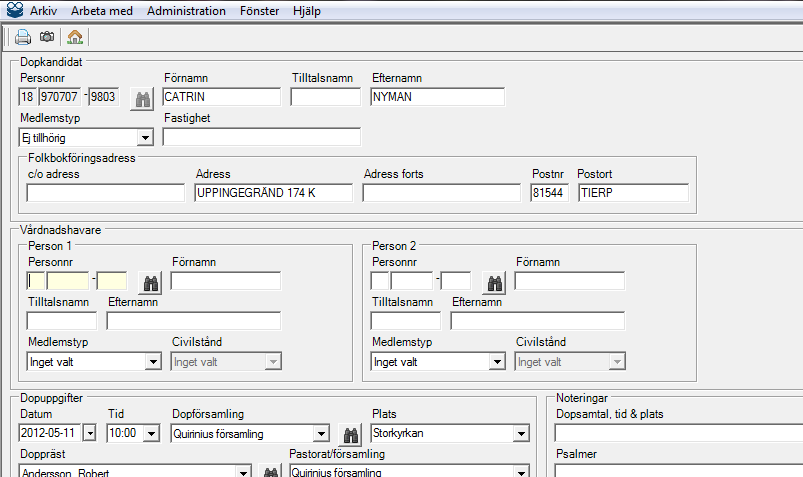Search Person 1 with the binoculars icon
This screenshot has width=803, height=477.
(151, 283)
